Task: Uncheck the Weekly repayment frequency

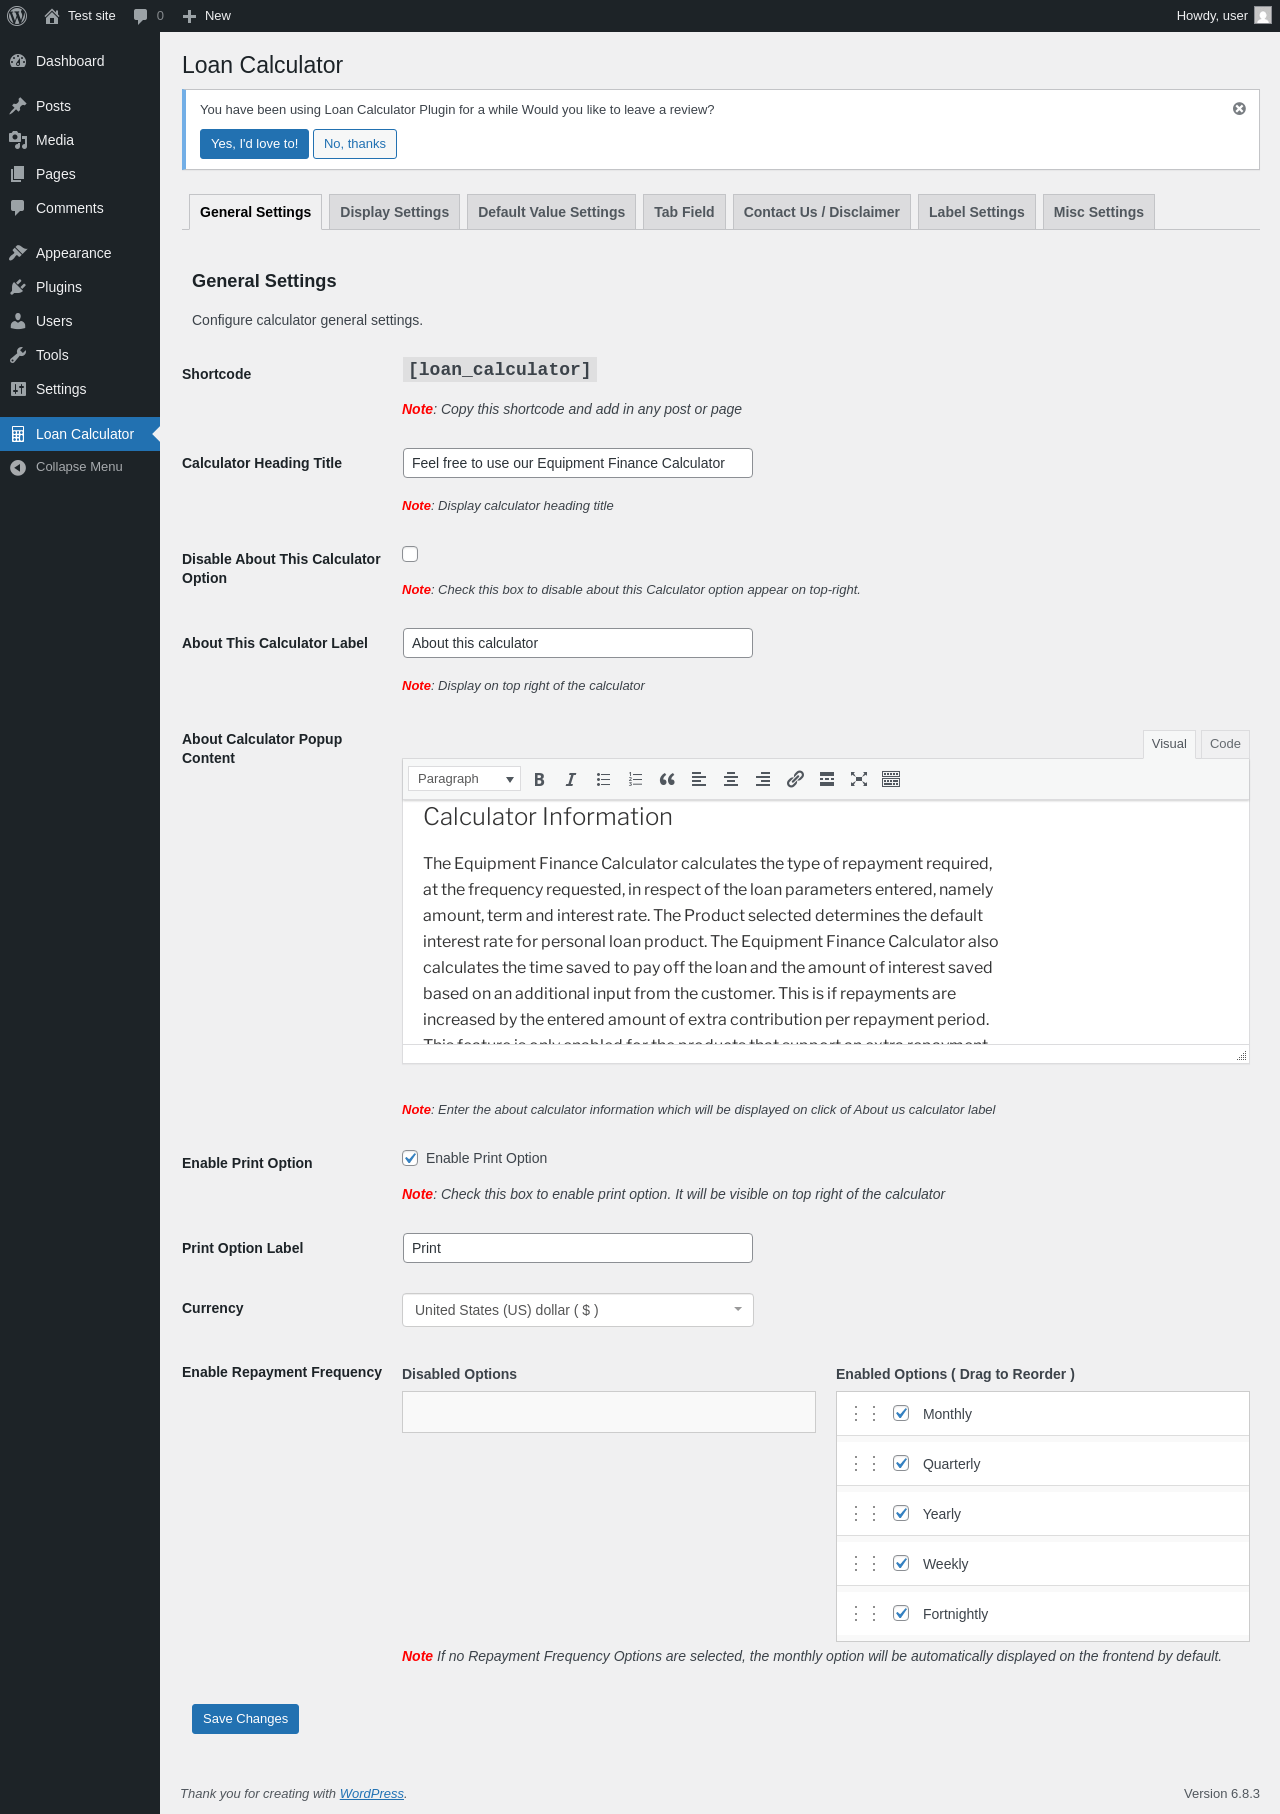Action: point(901,1563)
